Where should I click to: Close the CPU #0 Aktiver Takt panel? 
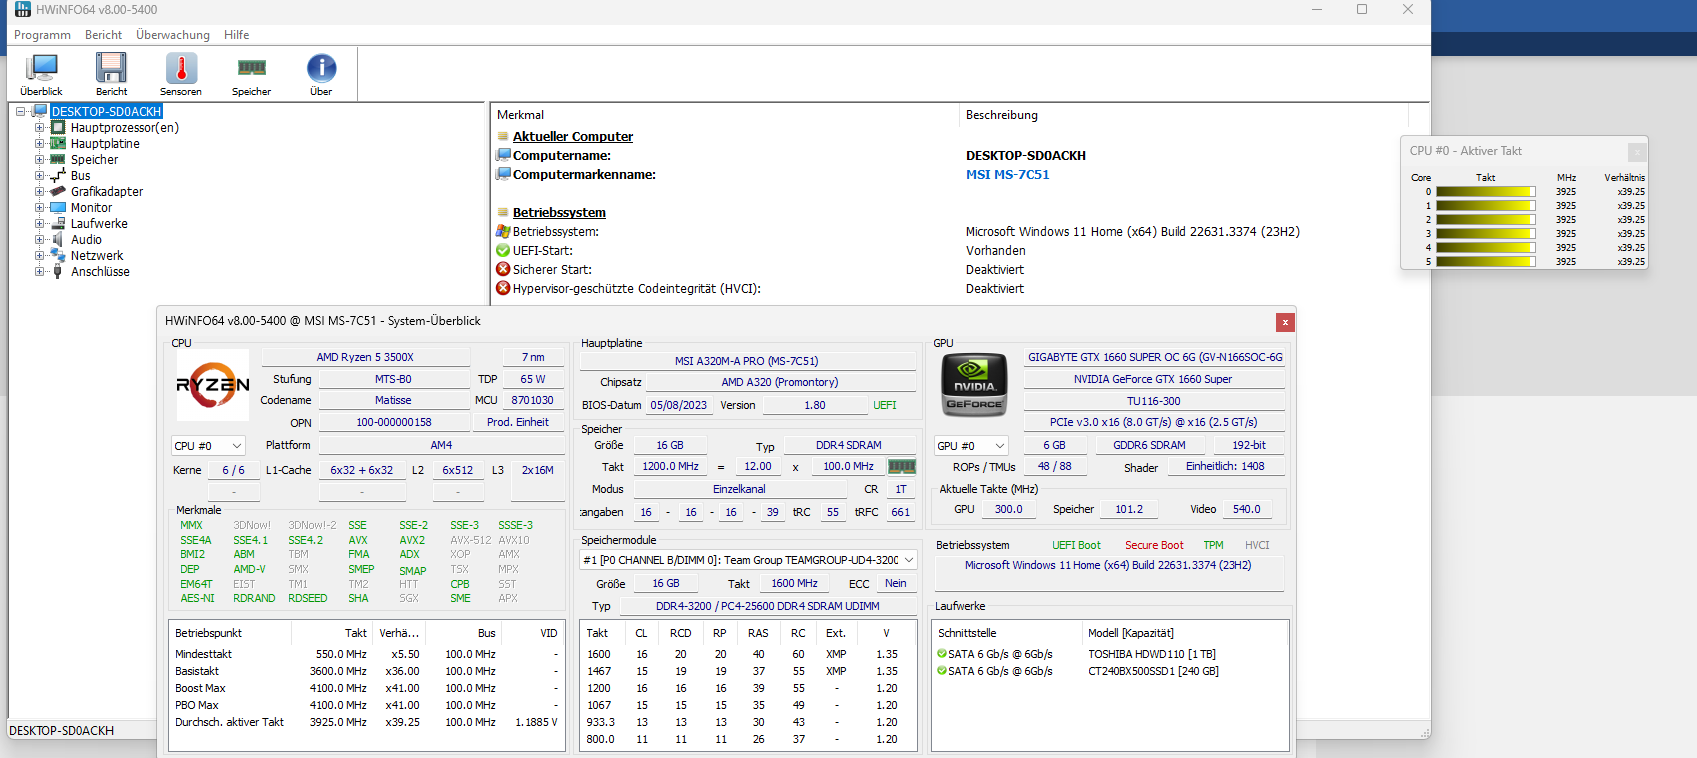(1637, 152)
